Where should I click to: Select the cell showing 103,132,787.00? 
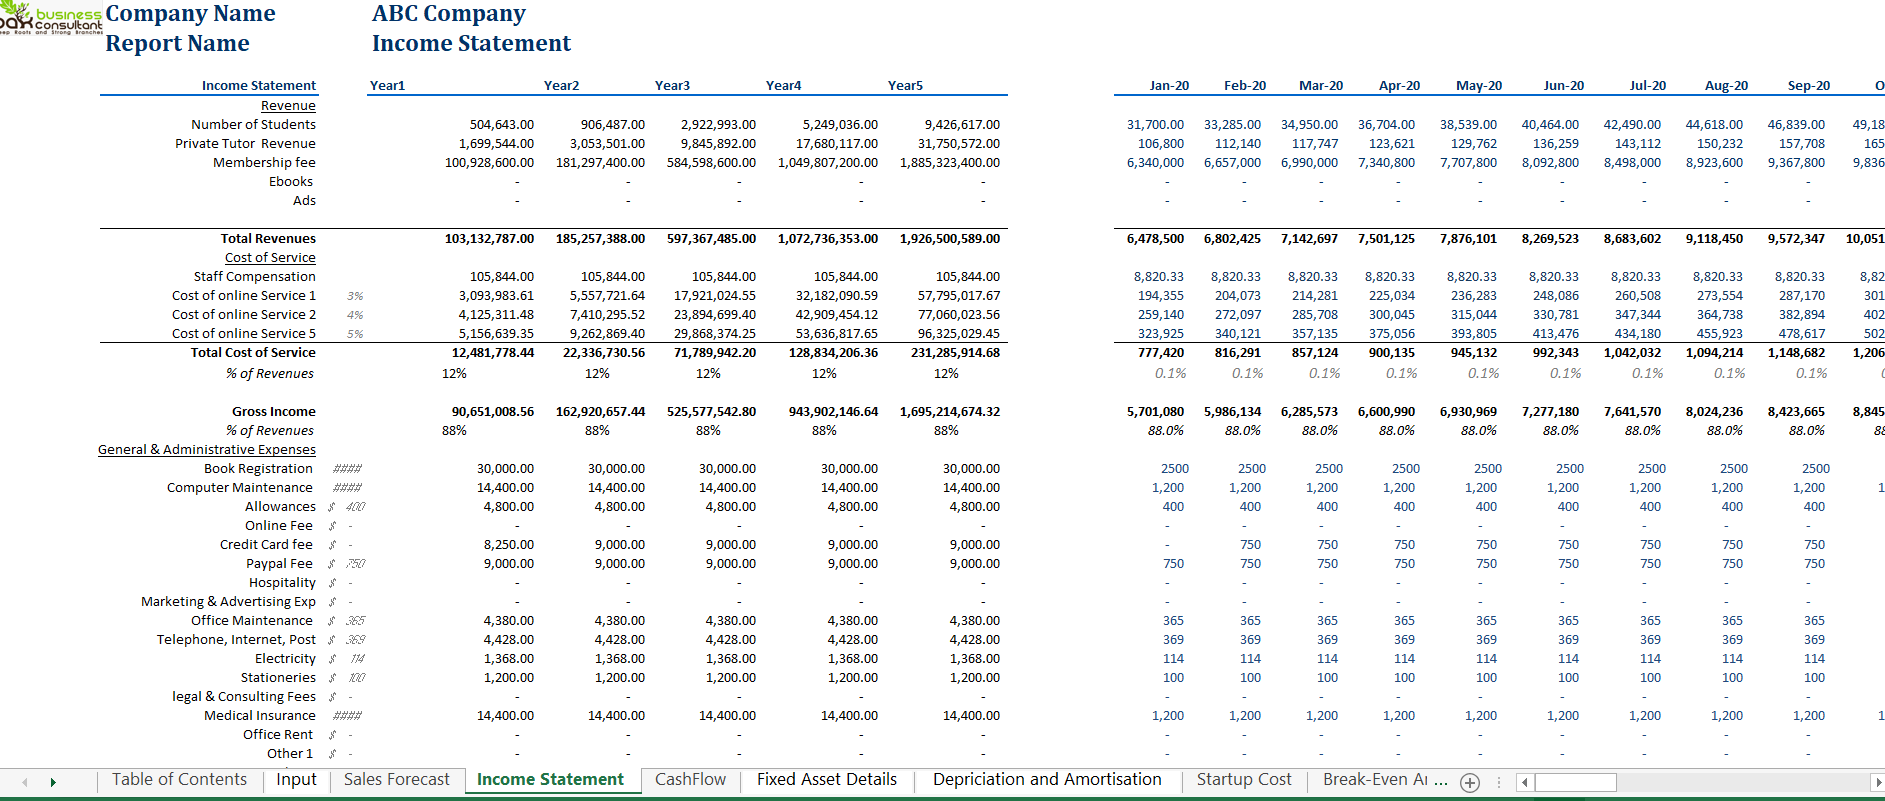click(490, 239)
